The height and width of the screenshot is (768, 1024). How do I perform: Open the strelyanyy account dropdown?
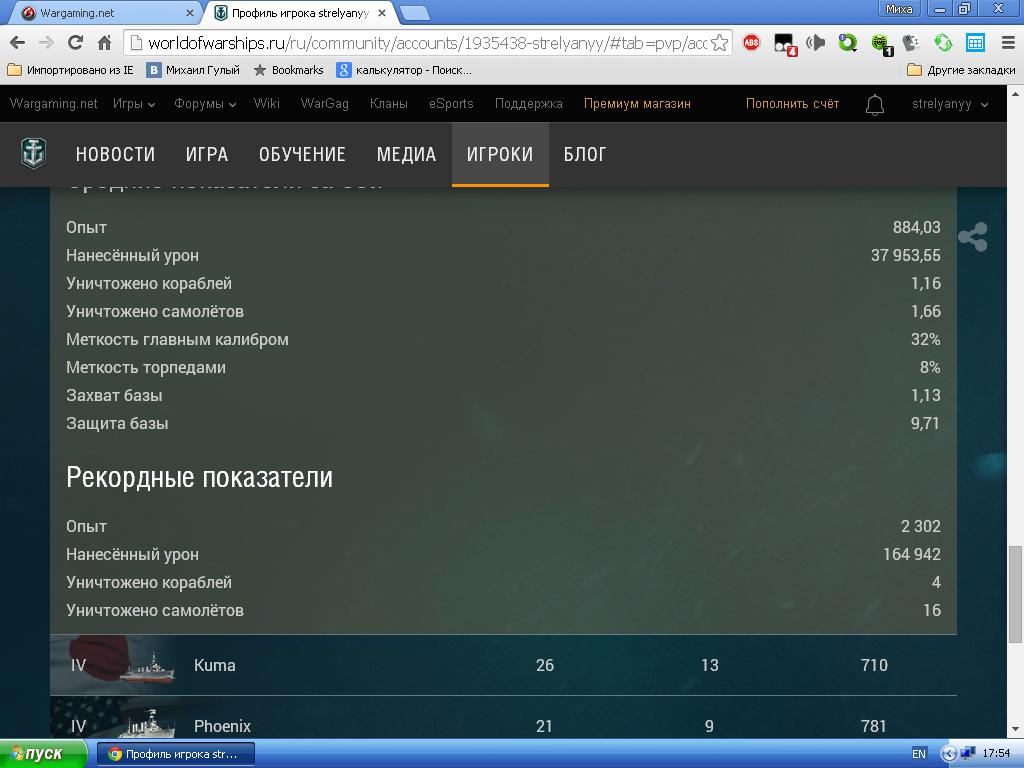point(949,104)
